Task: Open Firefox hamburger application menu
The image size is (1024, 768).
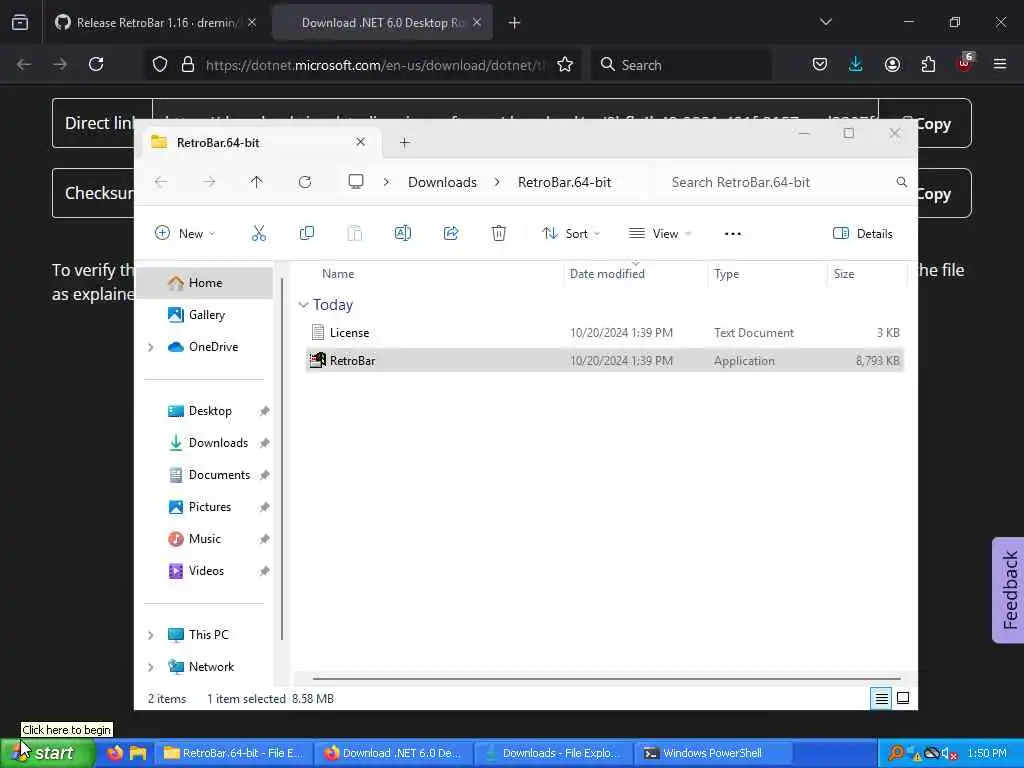Action: click(1000, 64)
